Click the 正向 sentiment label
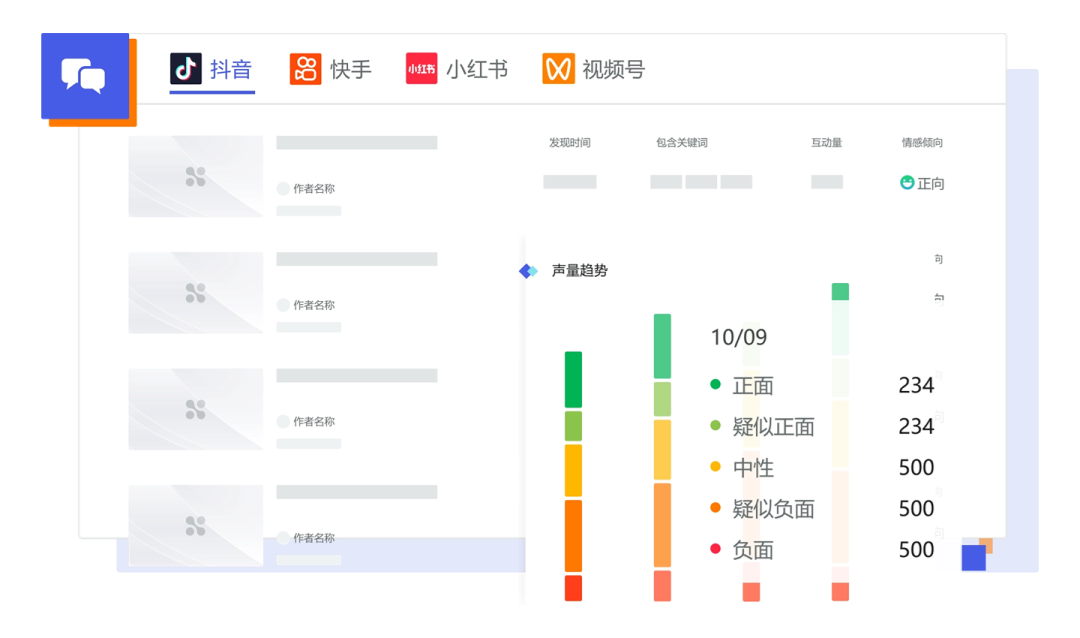Image resolution: width=1080 pixels, height=638 pixels. coord(931,183)
